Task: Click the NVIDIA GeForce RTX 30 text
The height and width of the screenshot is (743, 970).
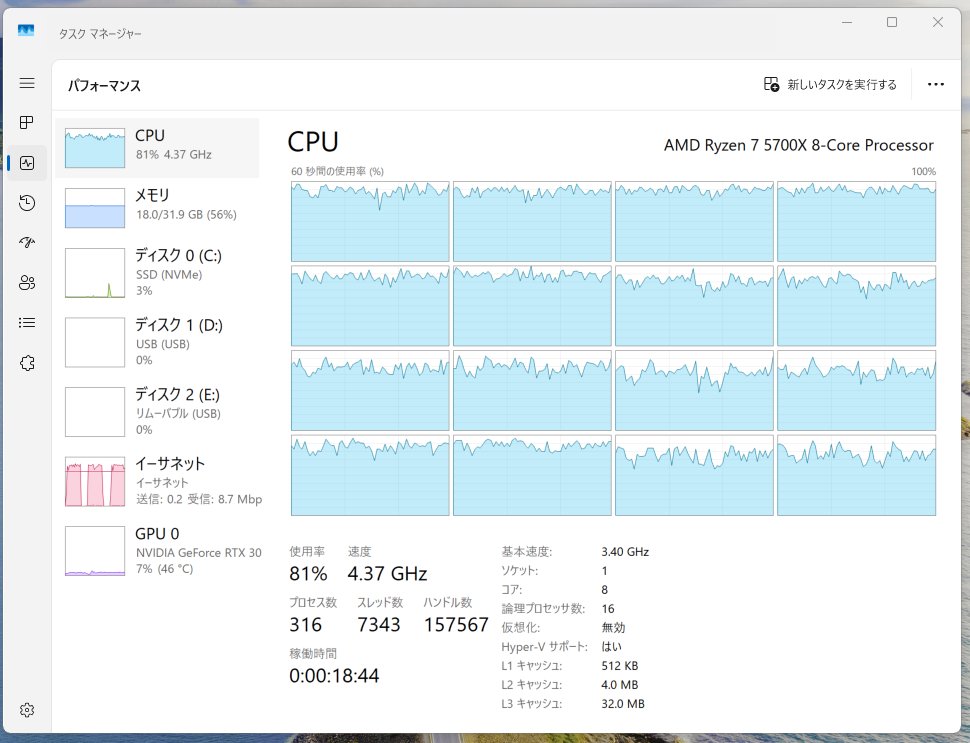Action: click(x=199, y=553)
